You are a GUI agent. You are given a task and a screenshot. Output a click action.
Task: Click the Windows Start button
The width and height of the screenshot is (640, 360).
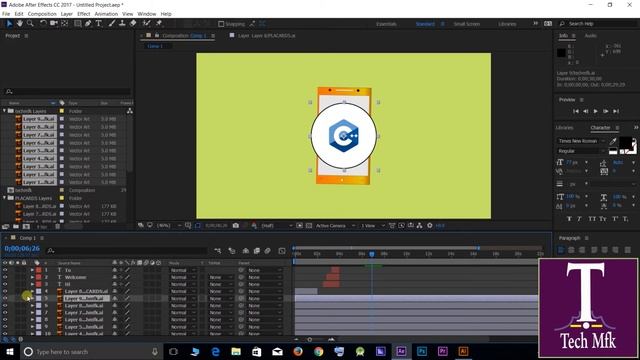coord(10,351)
